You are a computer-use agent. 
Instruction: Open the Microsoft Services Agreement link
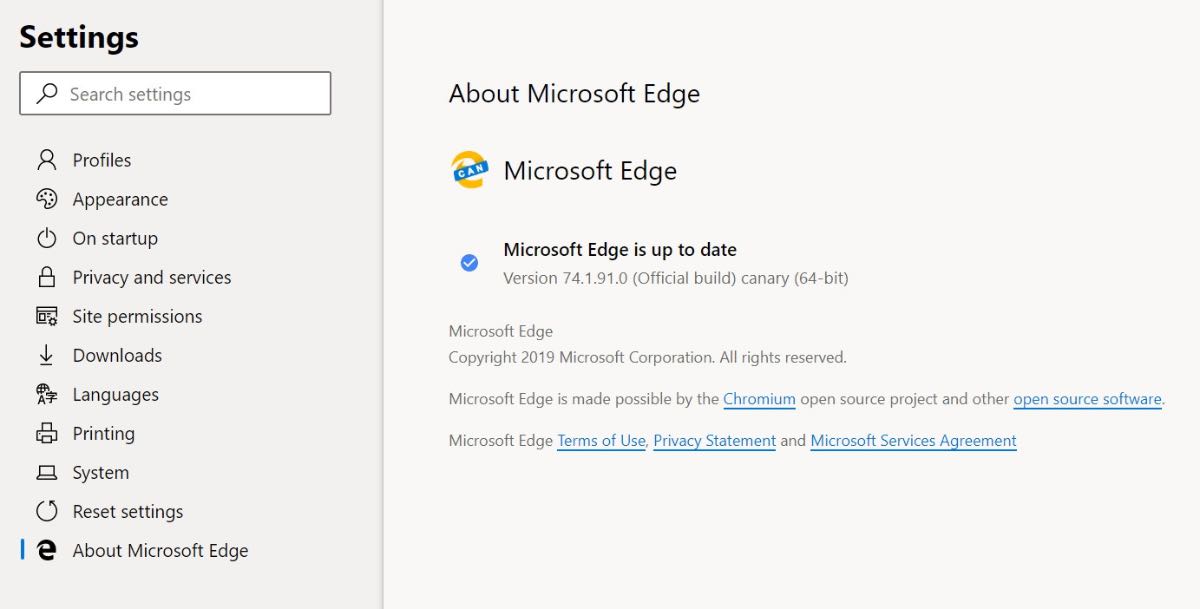coord(913,440)
